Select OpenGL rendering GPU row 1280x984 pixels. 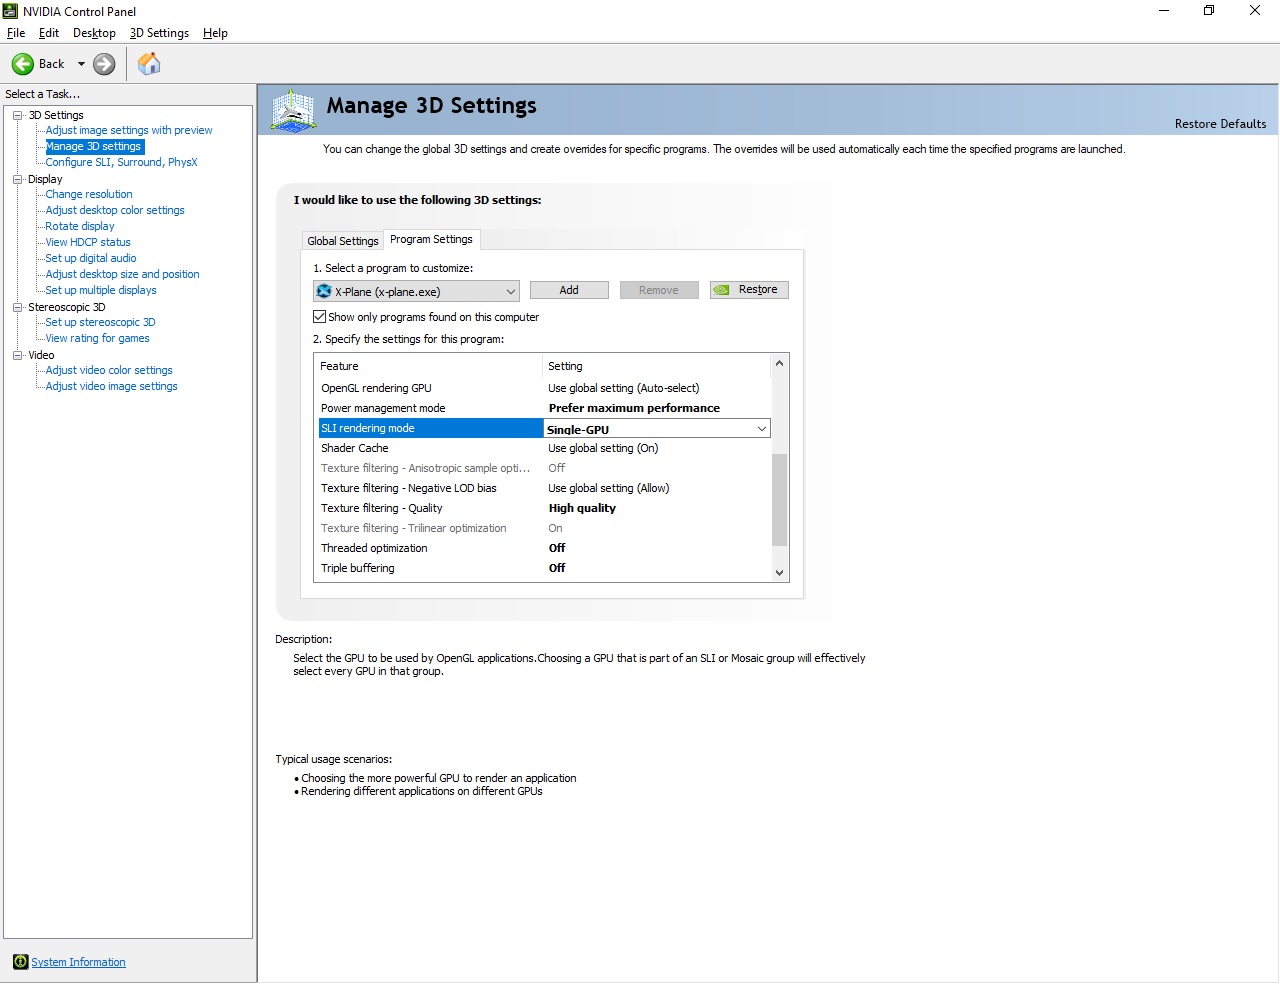(x=544, y=388)
